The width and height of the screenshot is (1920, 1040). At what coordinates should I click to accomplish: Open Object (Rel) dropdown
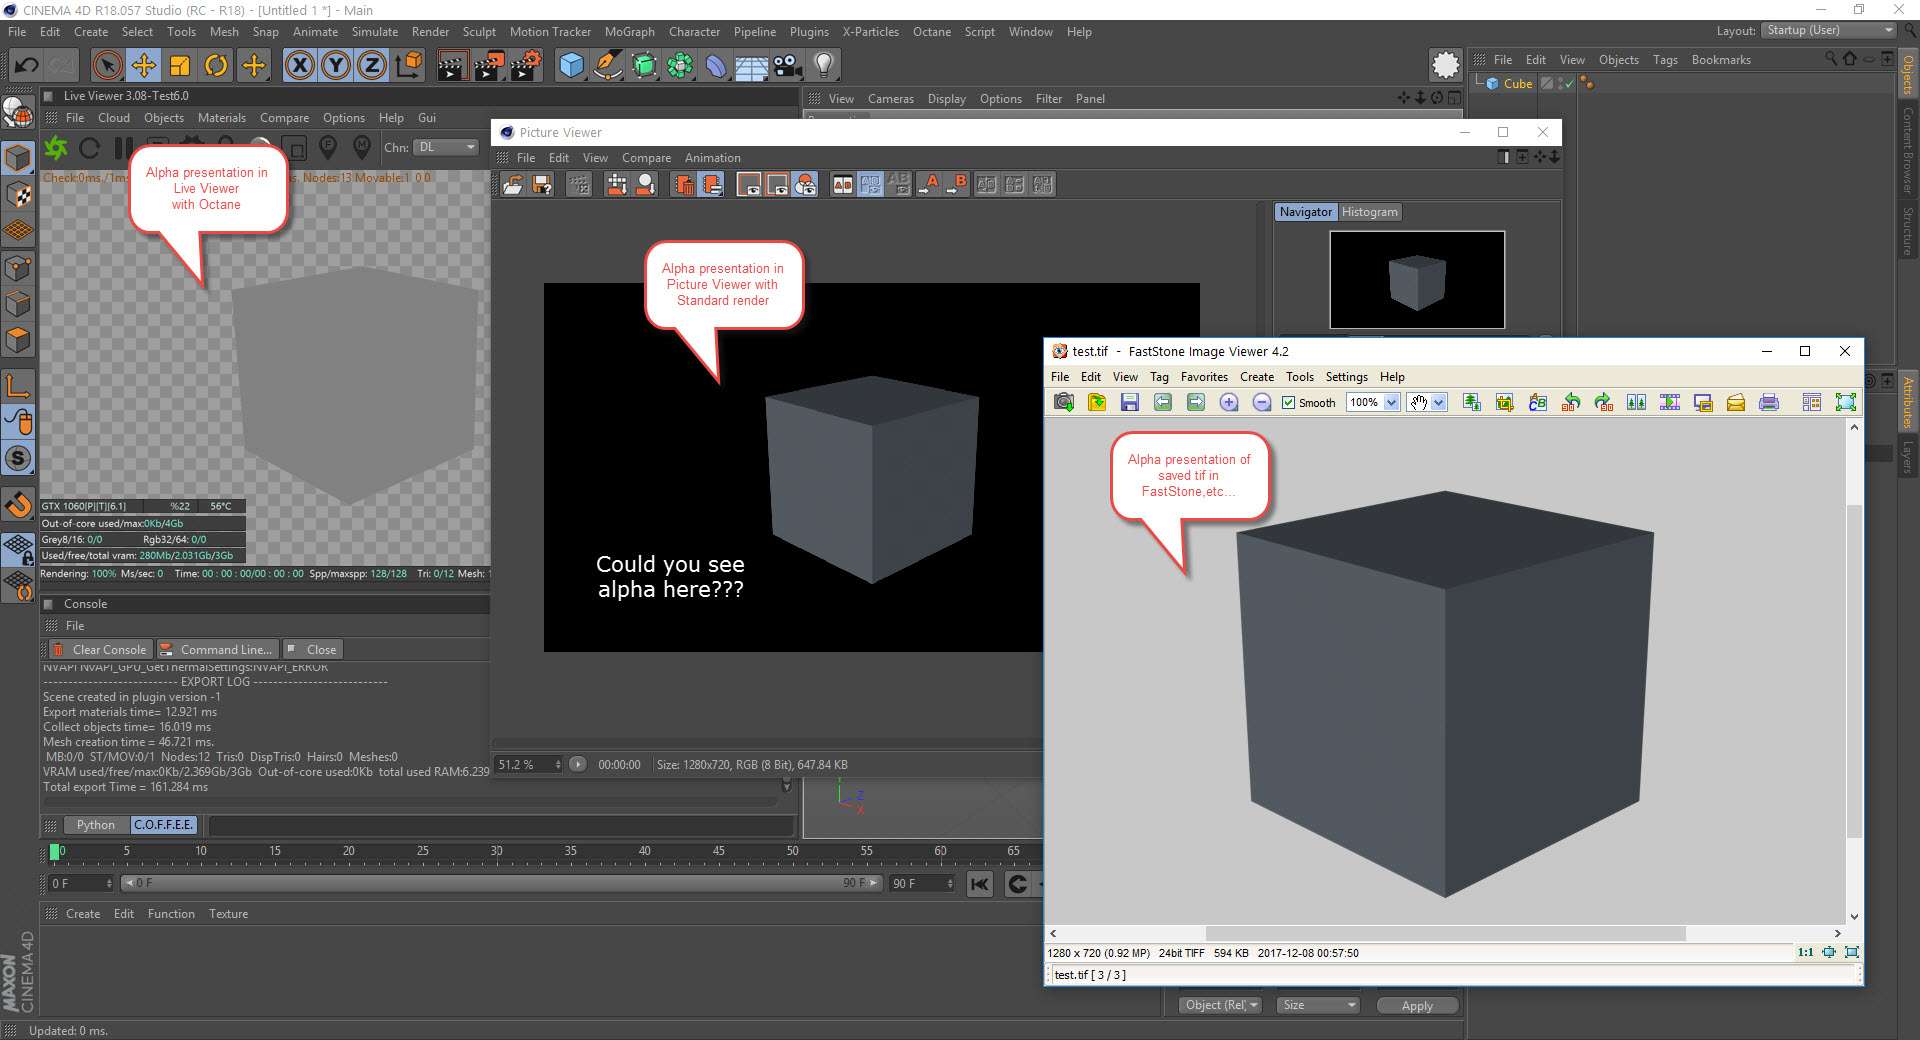point(1221,1006)
